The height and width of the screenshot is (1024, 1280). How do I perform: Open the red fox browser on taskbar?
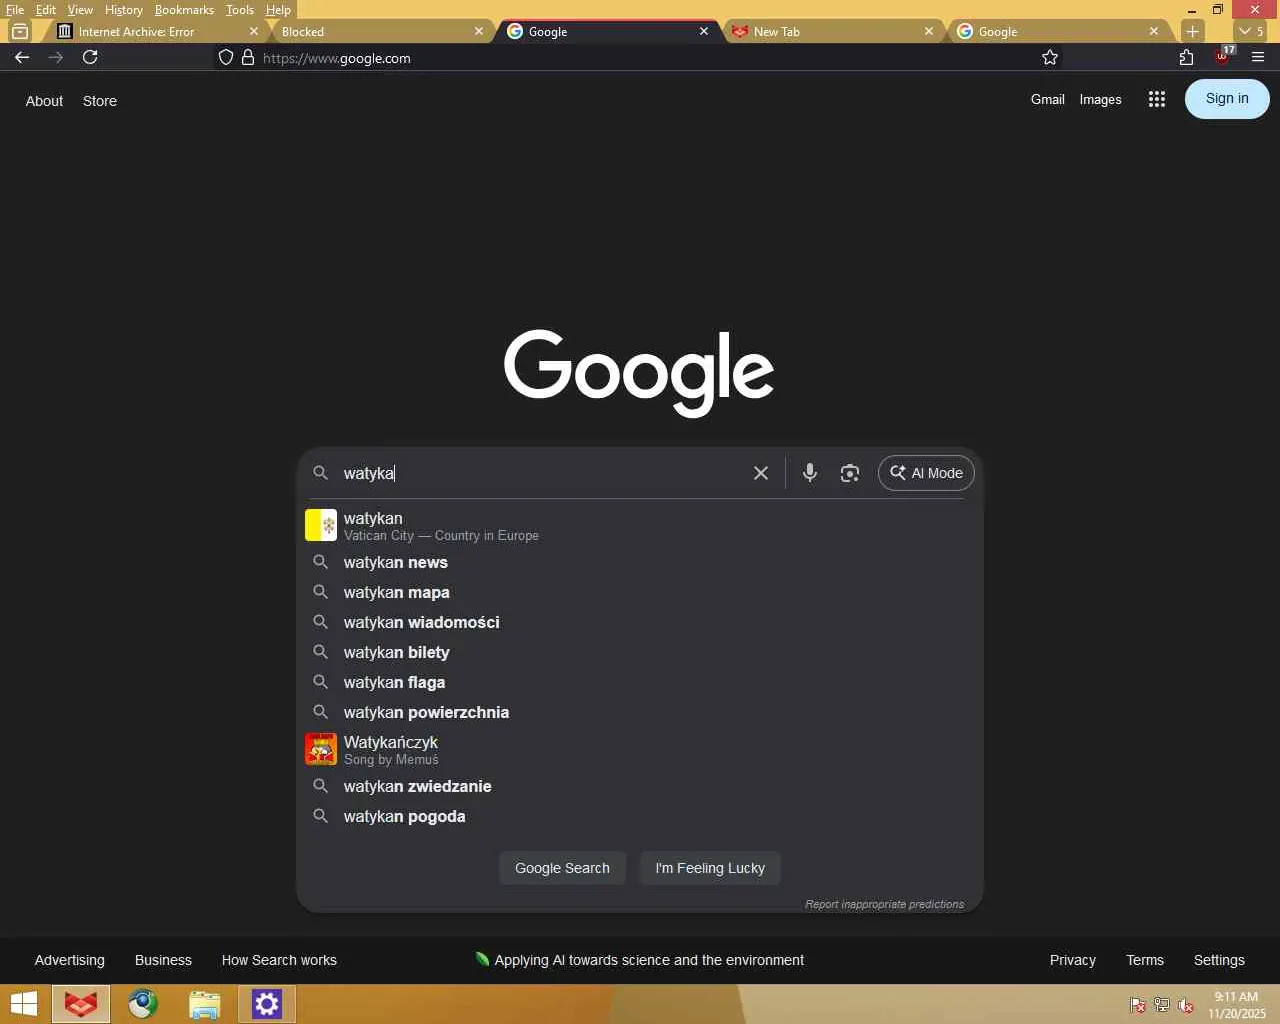tap(81, 1004)
